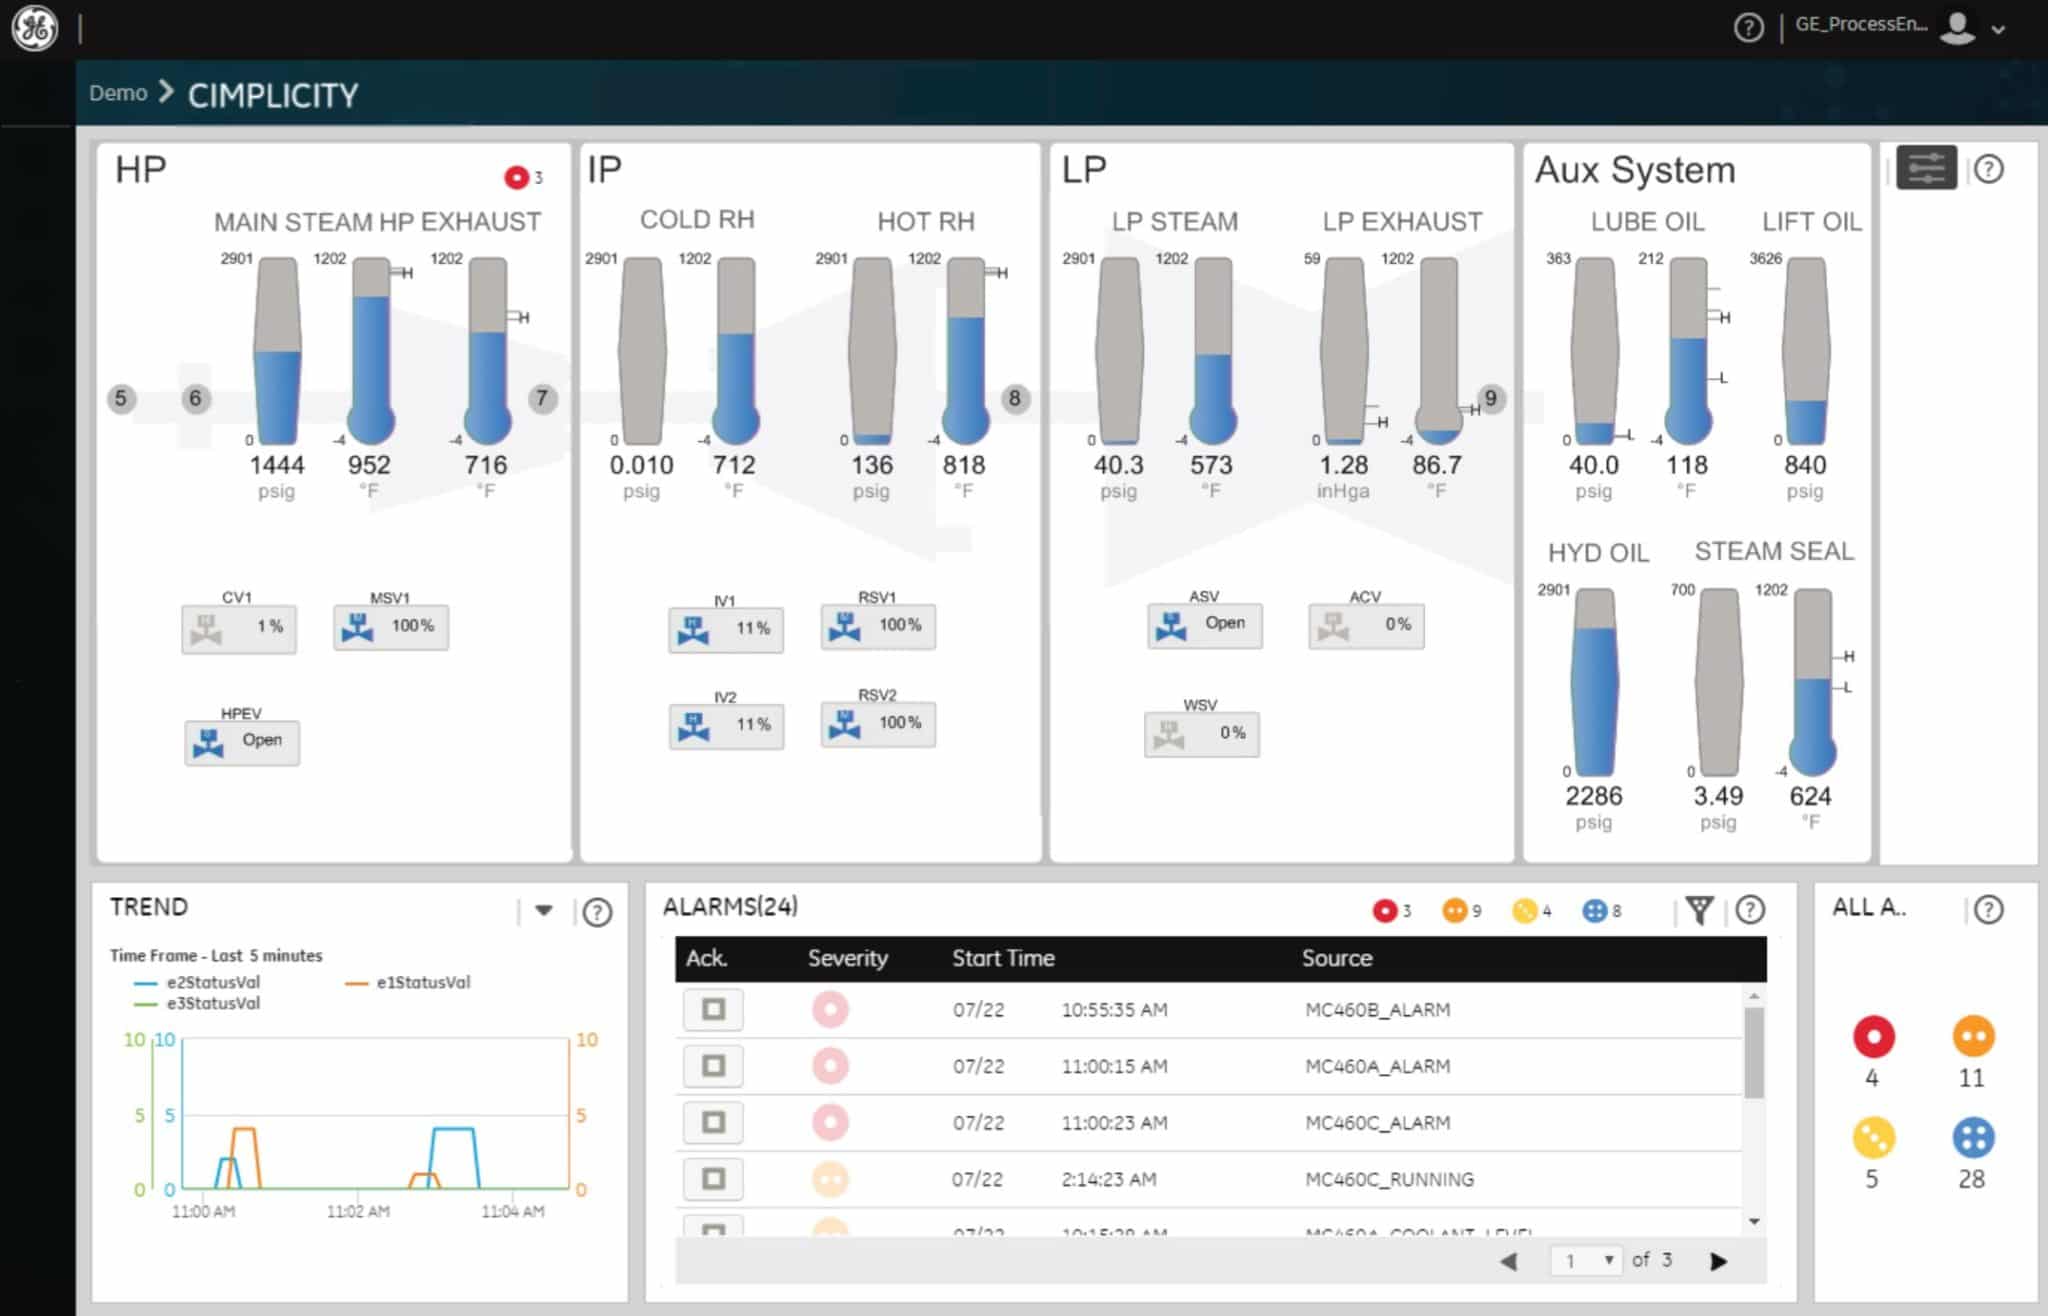Viewport: 2048px width, 1316px height.
Task: Click the yellow alarms icon showing 5
Action: [x=1873, y=1138]
